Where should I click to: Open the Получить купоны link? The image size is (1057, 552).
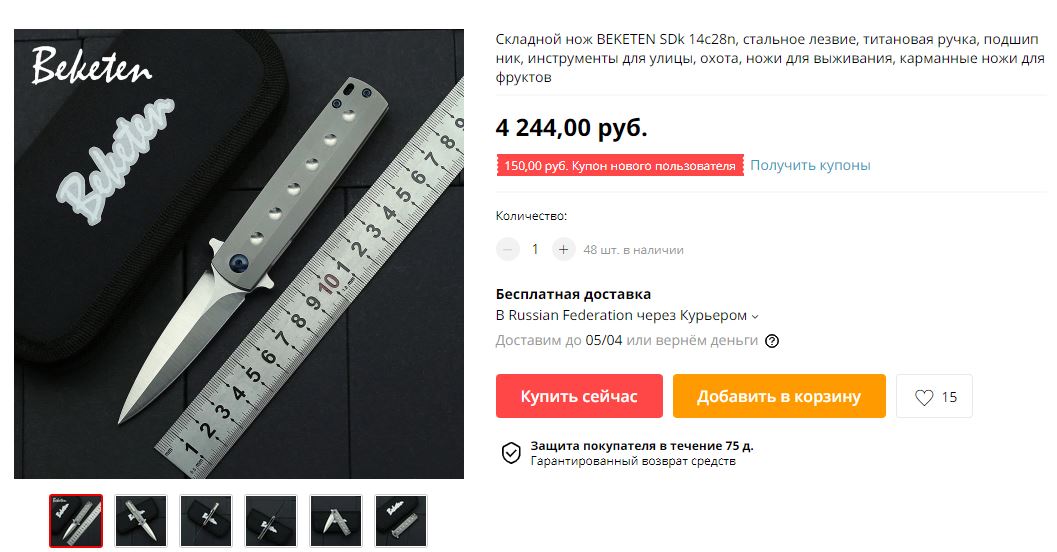(x=810, y=165)
